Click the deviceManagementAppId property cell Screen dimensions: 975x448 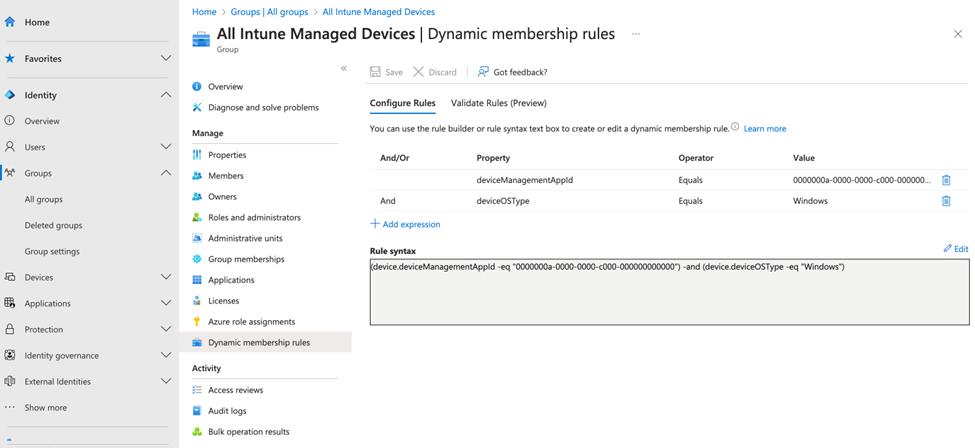click(x=524, y=180)
